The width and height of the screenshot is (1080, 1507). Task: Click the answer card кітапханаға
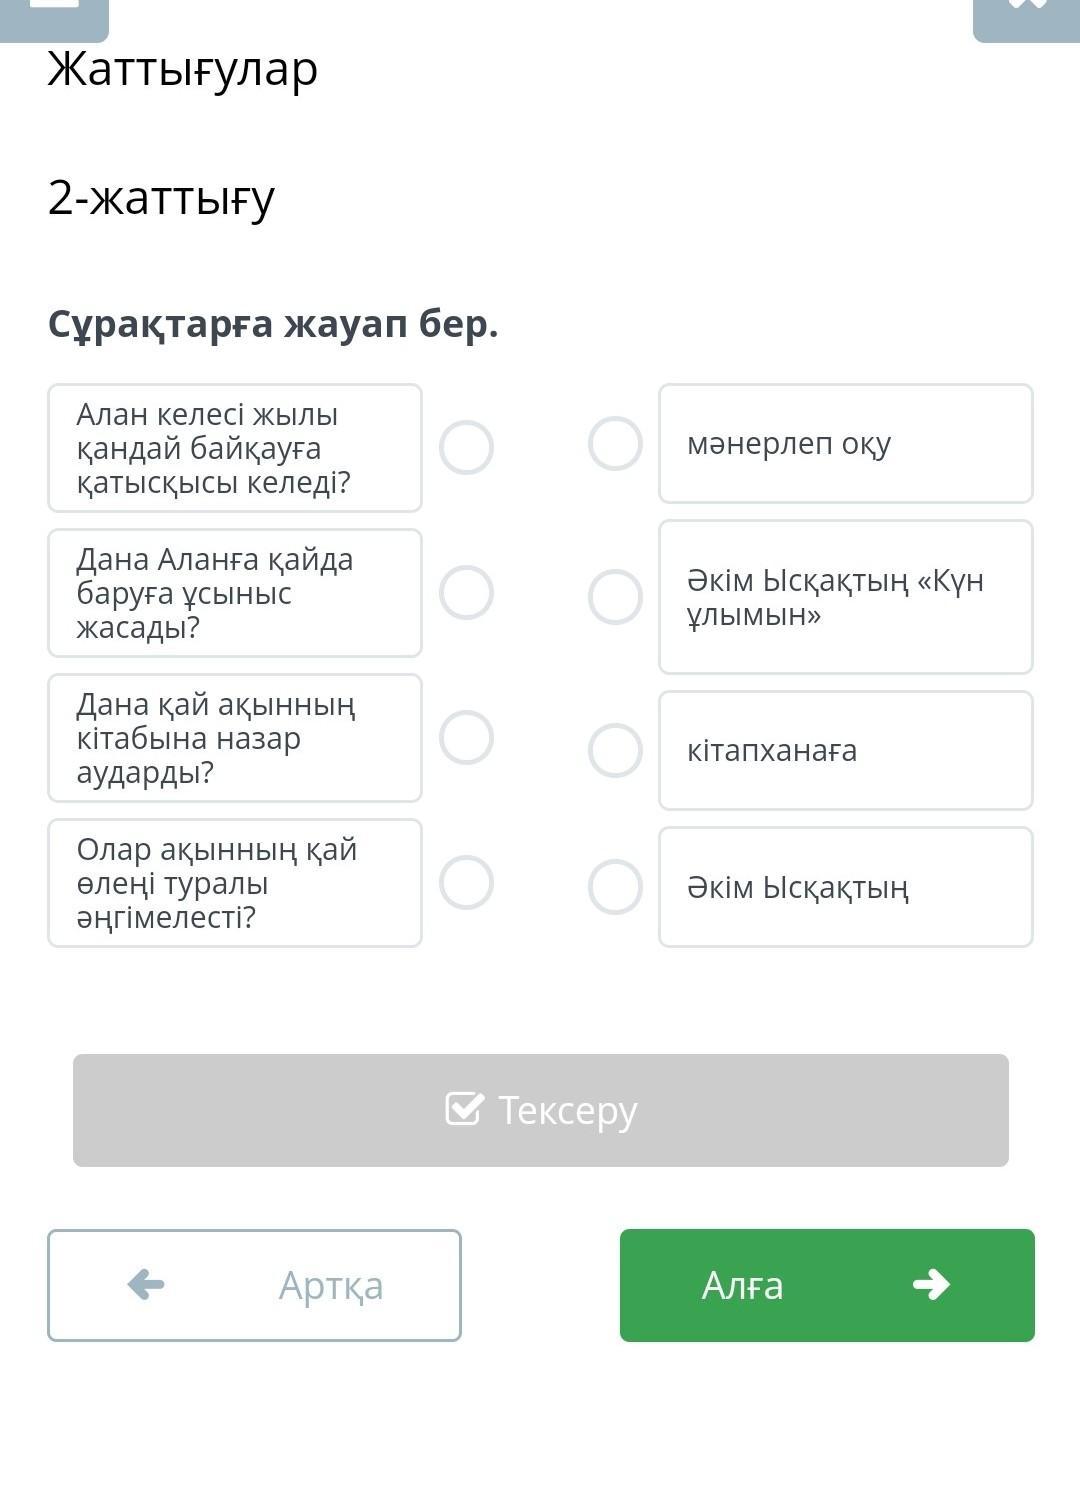pos(845,750)
